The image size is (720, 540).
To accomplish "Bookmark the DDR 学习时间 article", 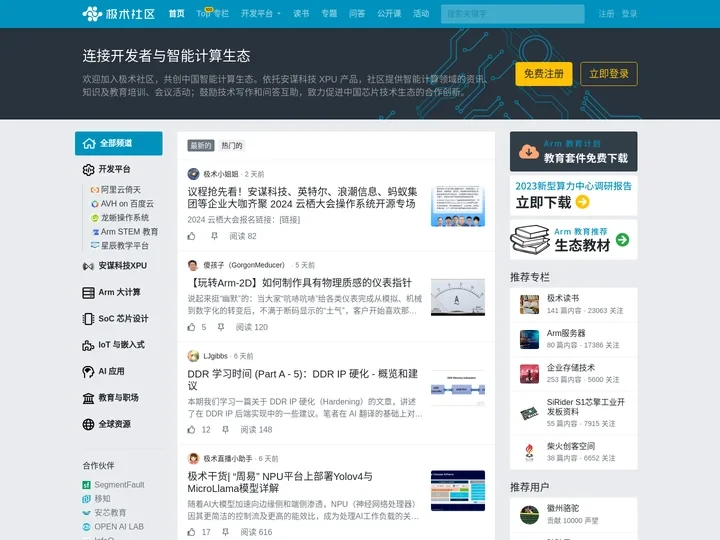I will coord(225,430).
